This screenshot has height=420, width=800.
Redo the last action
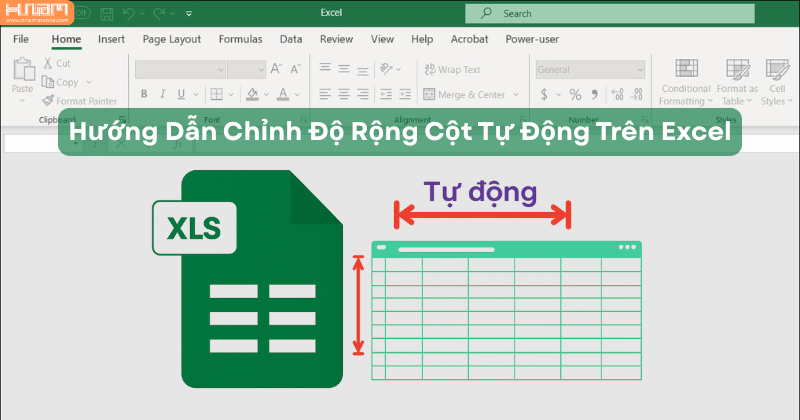click(x=159, y=14)
